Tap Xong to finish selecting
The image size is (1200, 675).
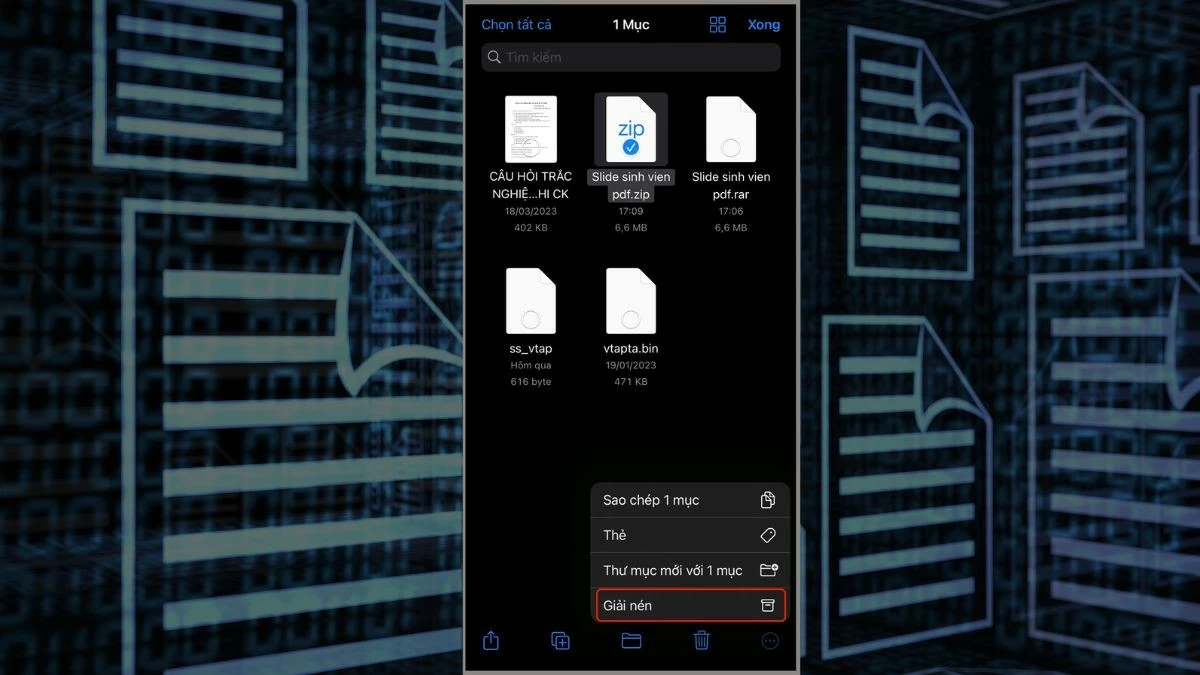point(763,24)
